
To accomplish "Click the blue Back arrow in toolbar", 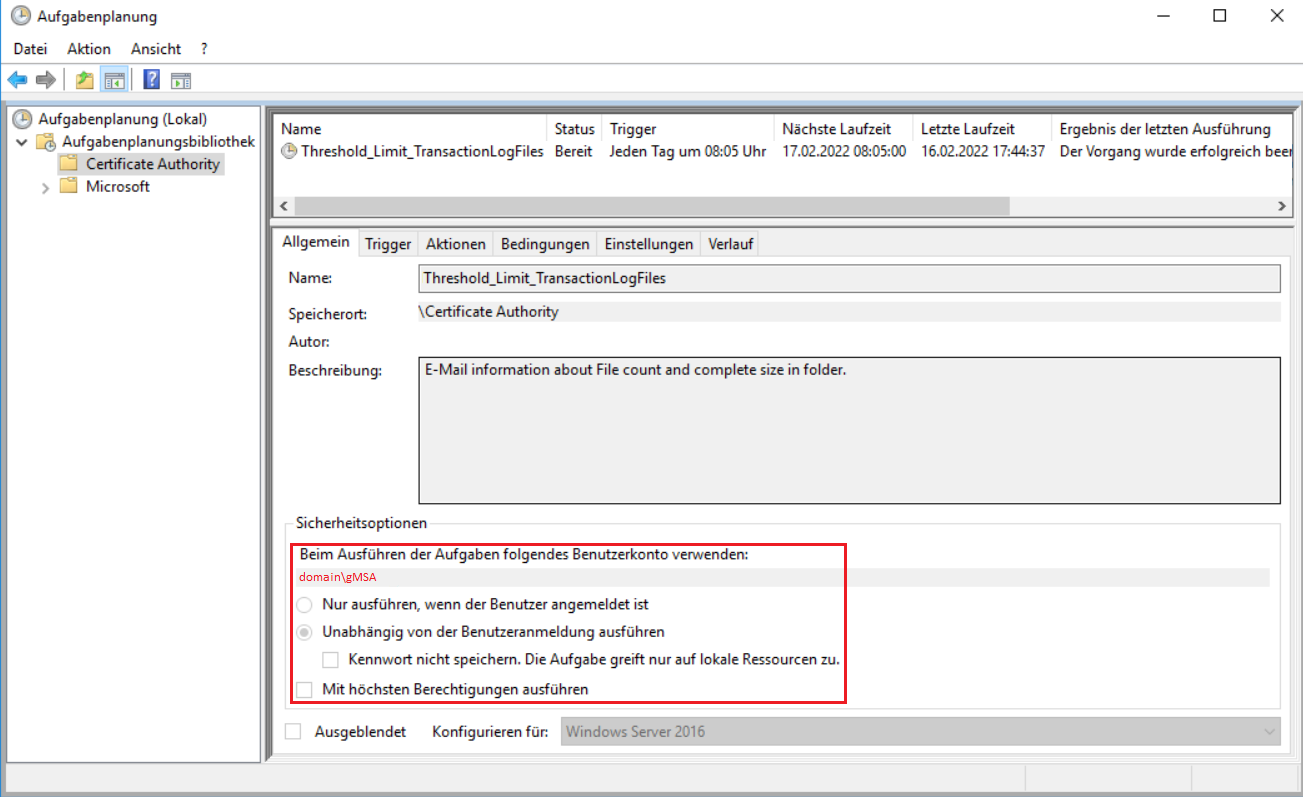I will pos(17,80).
